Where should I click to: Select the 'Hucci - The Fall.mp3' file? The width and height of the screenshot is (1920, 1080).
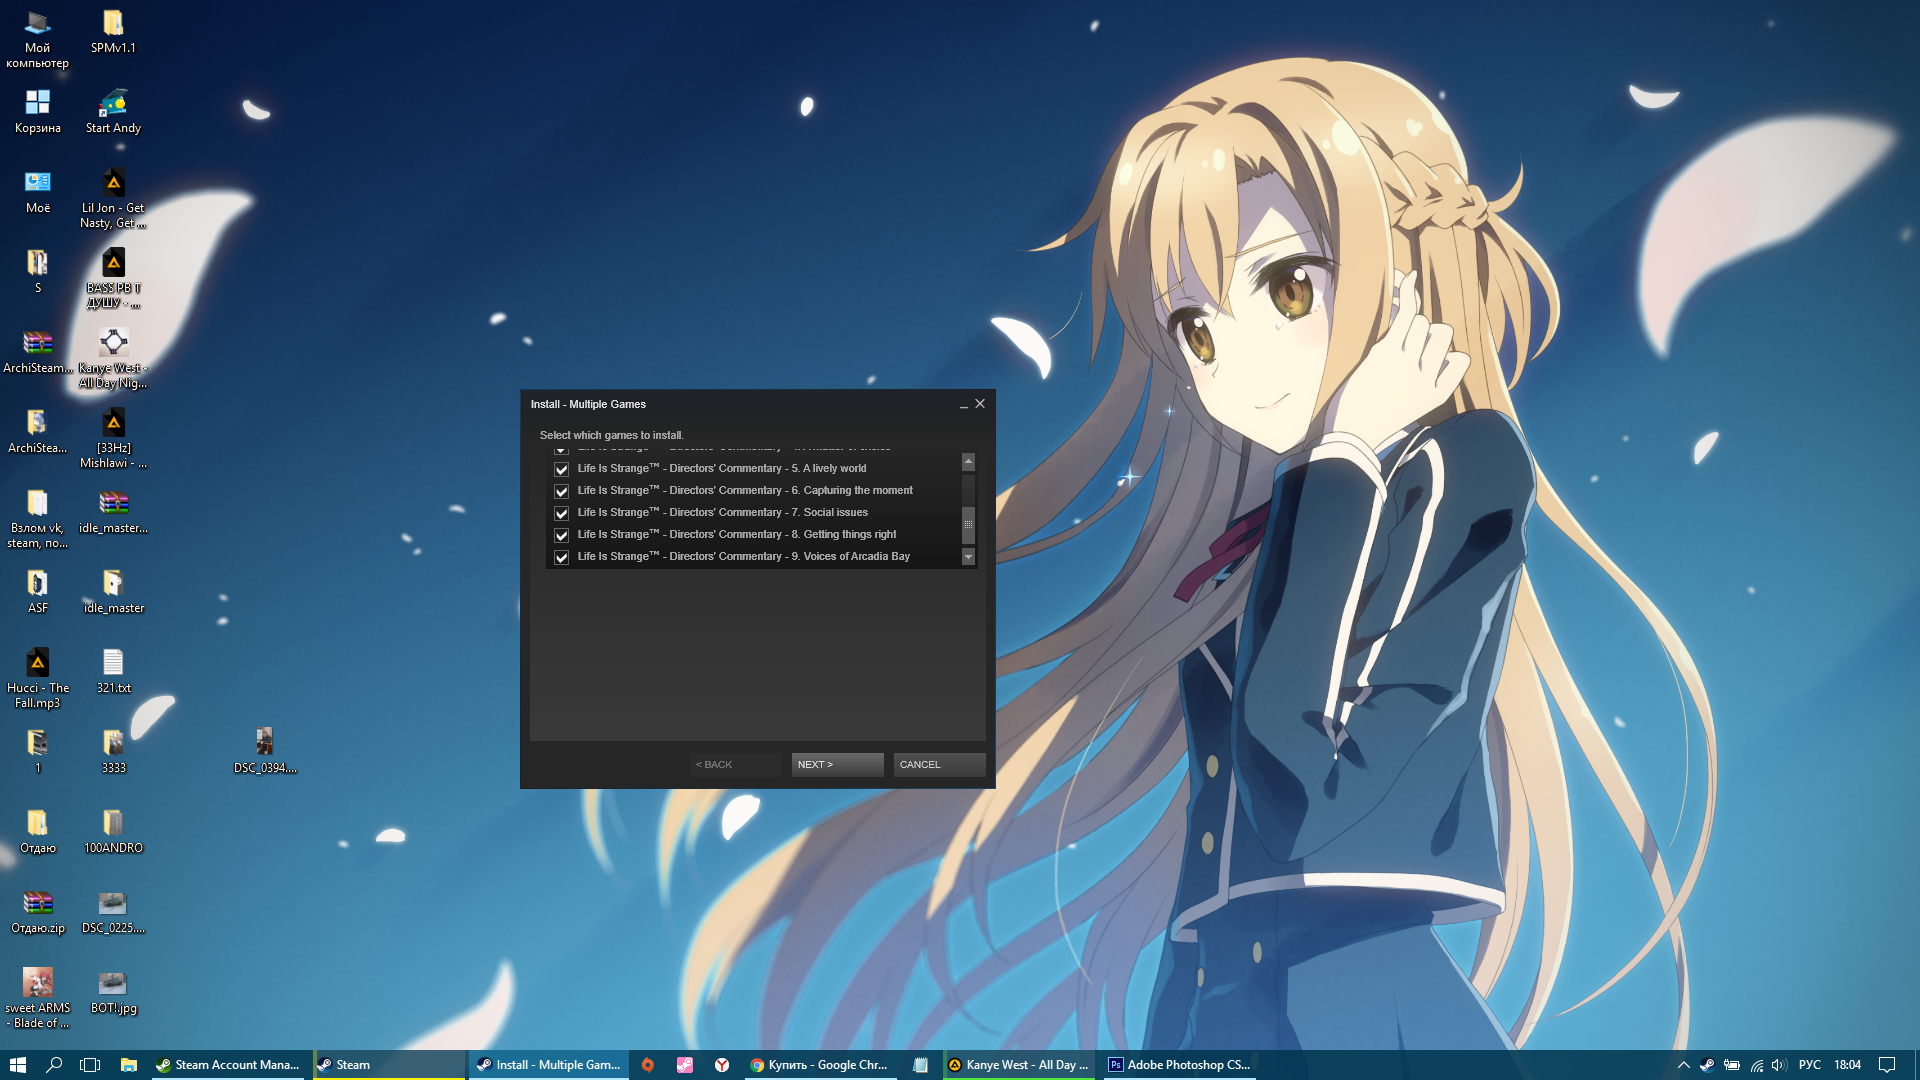[38, 679]
